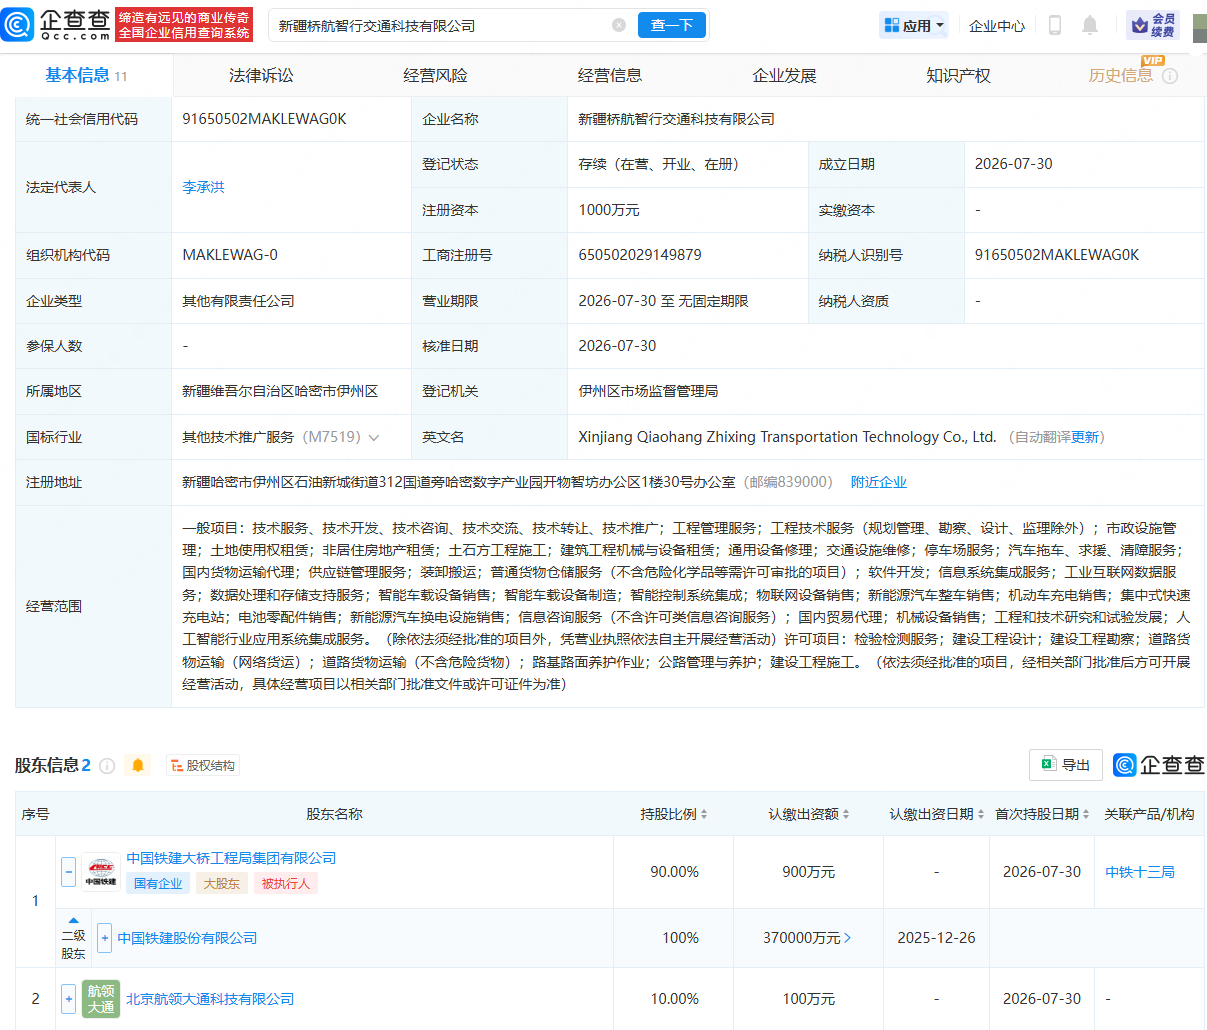Expand 北京航领大通 row with plus toggle
Viewport: 1207px width, 1030px height.
point(68,998)
